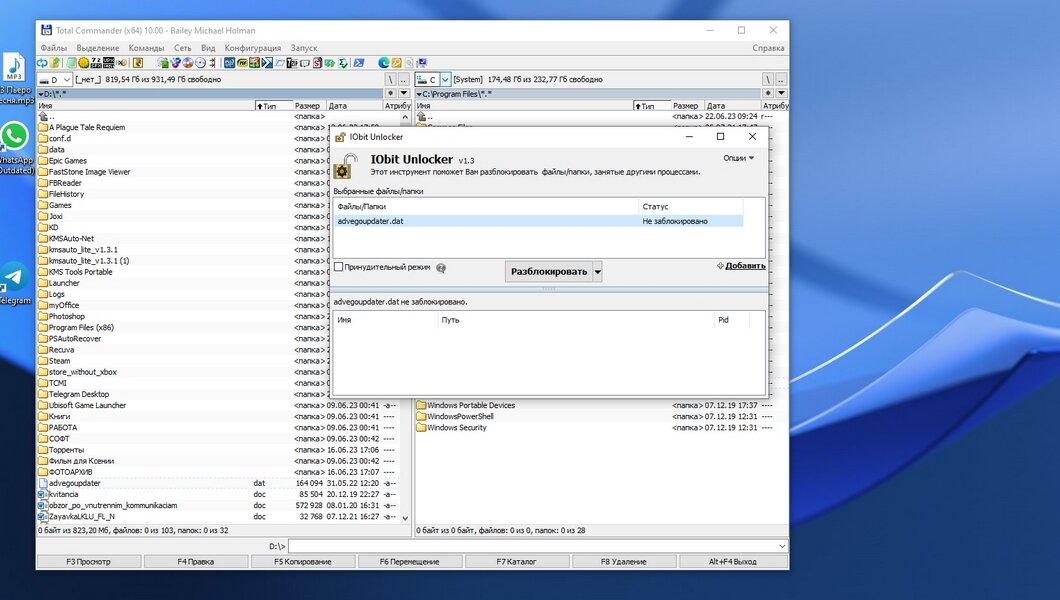This screenshot has height=600, width=1060.
Task: Click the Статус column header in Unlocker
Action: point(690,207)
